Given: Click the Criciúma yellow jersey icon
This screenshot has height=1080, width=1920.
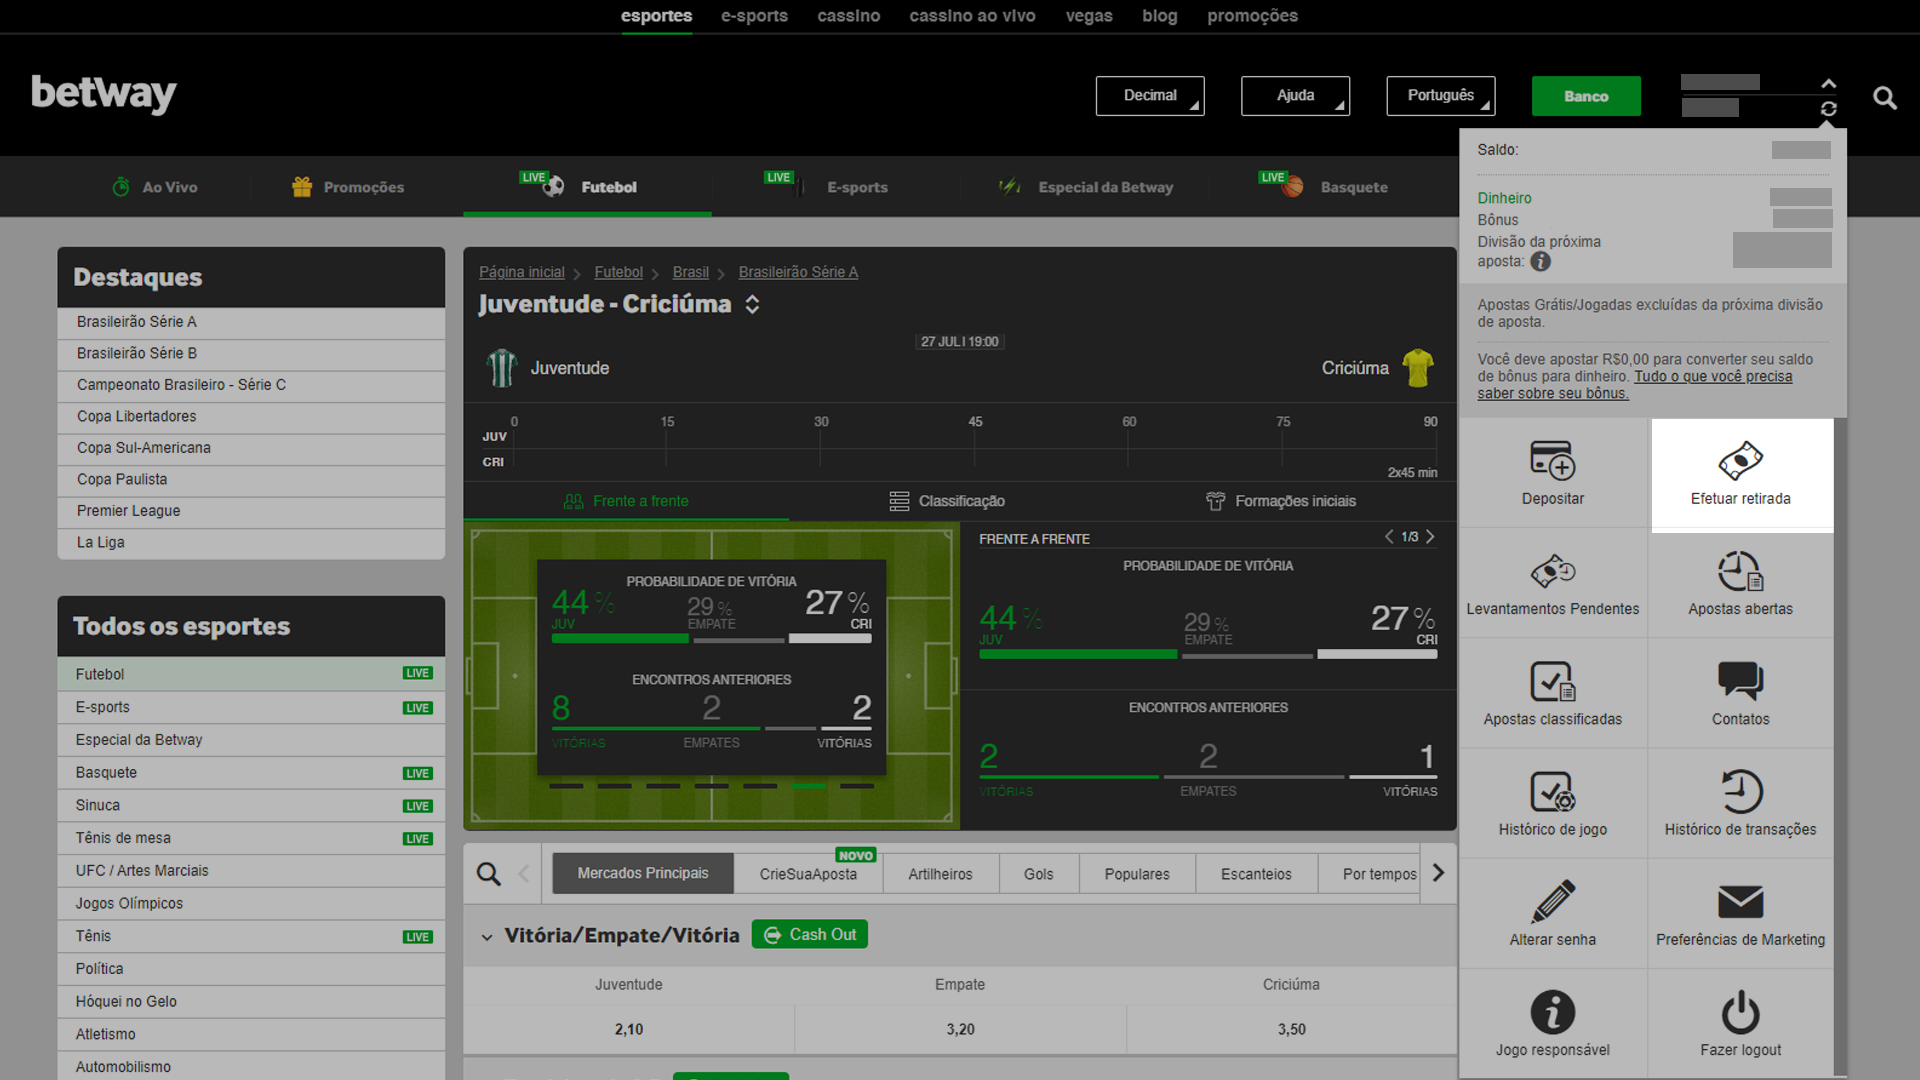Looking at the screenshot, I should 1418,368.
